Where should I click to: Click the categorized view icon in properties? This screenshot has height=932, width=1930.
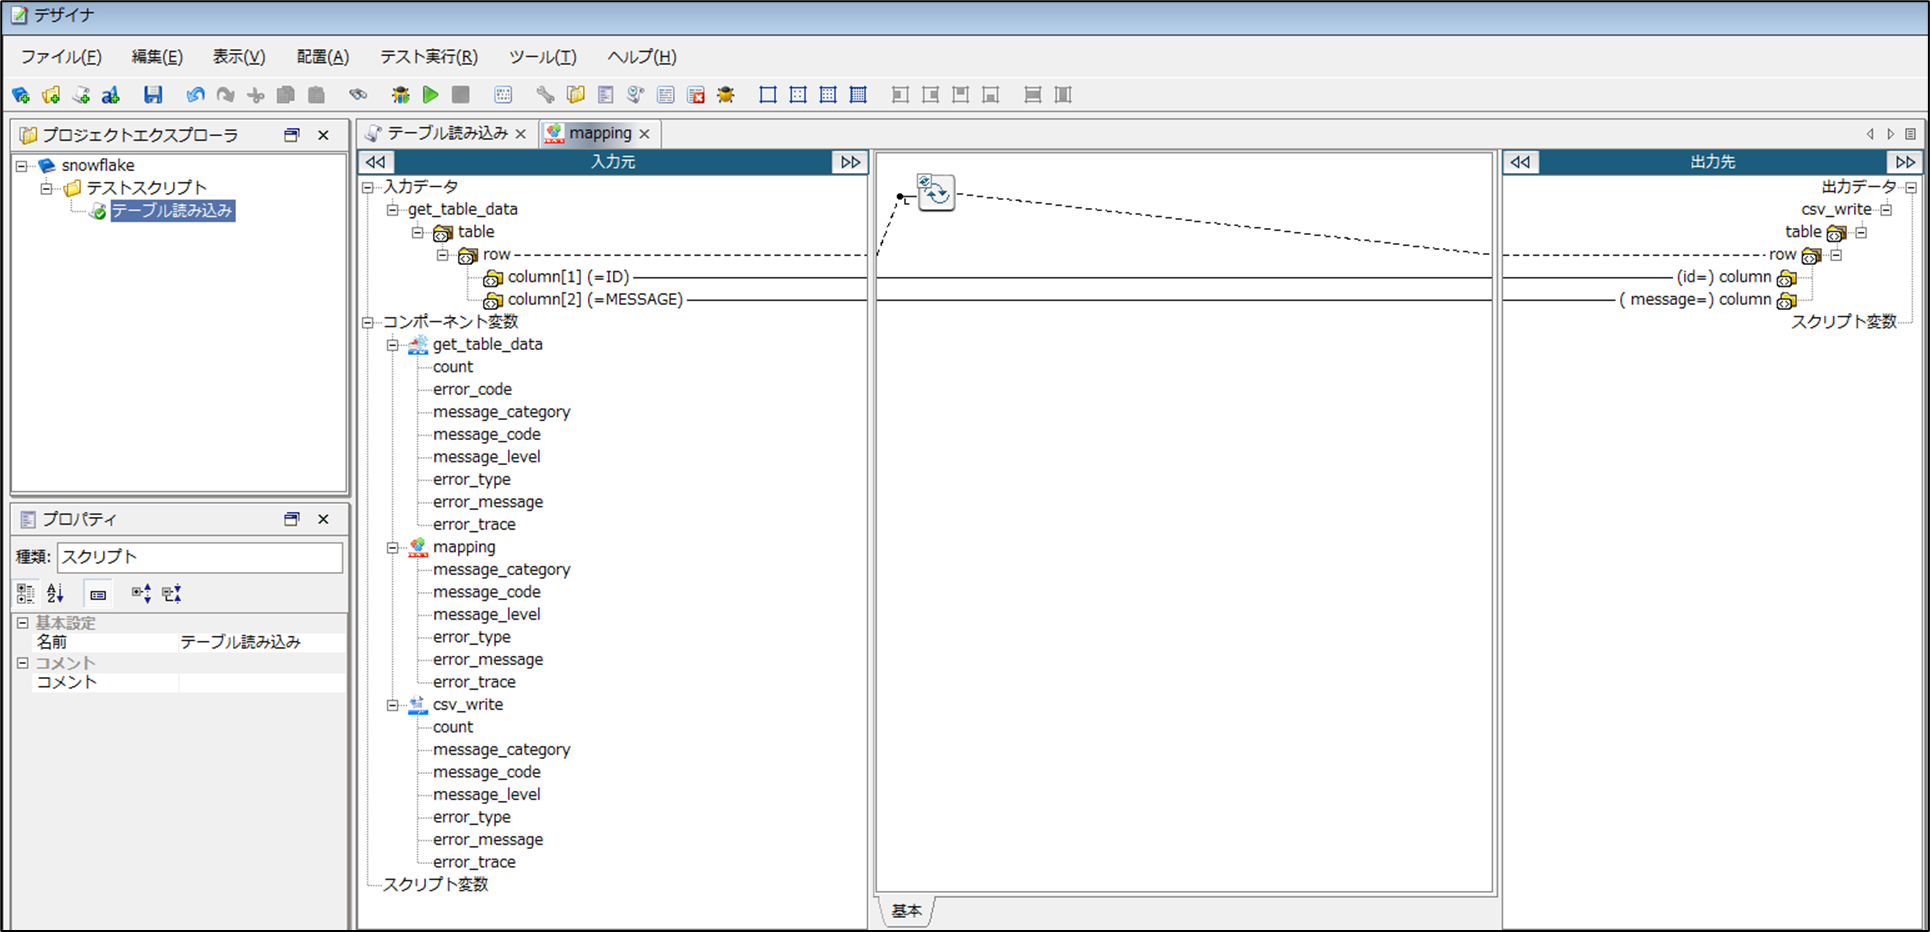coord(25,594)
